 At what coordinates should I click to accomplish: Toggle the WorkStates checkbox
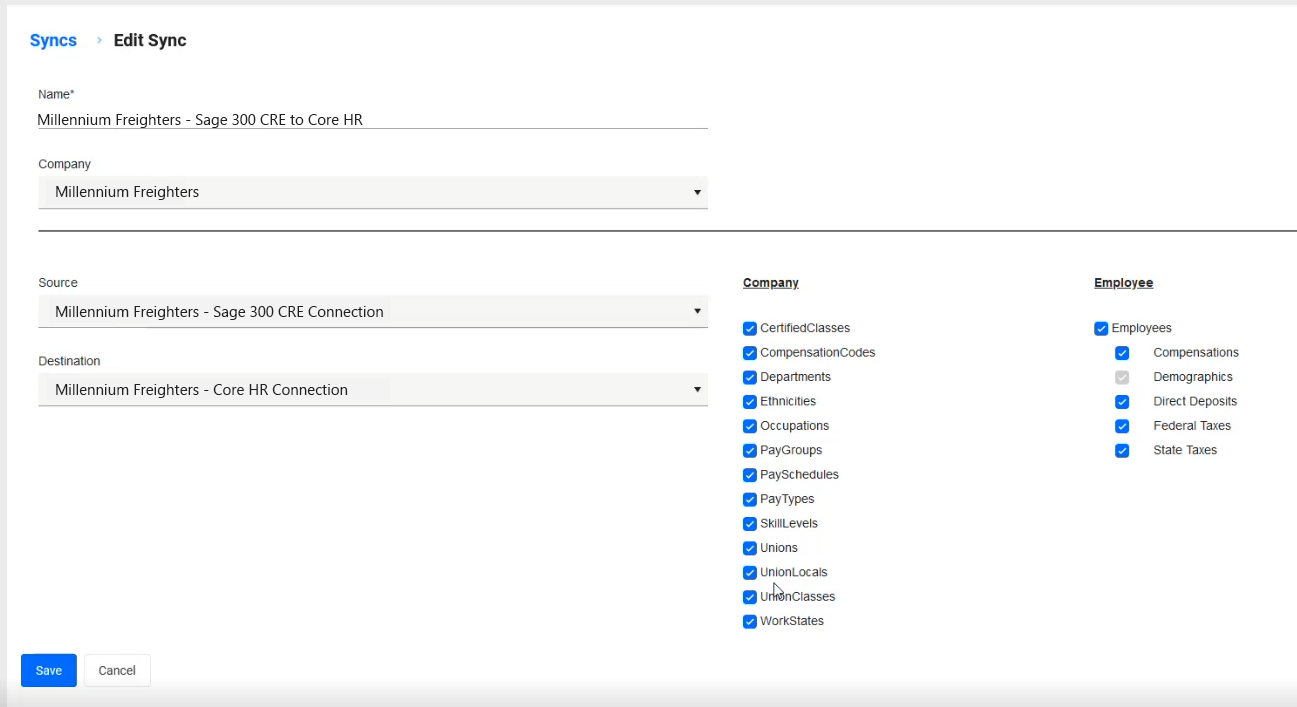click(750, 622)
